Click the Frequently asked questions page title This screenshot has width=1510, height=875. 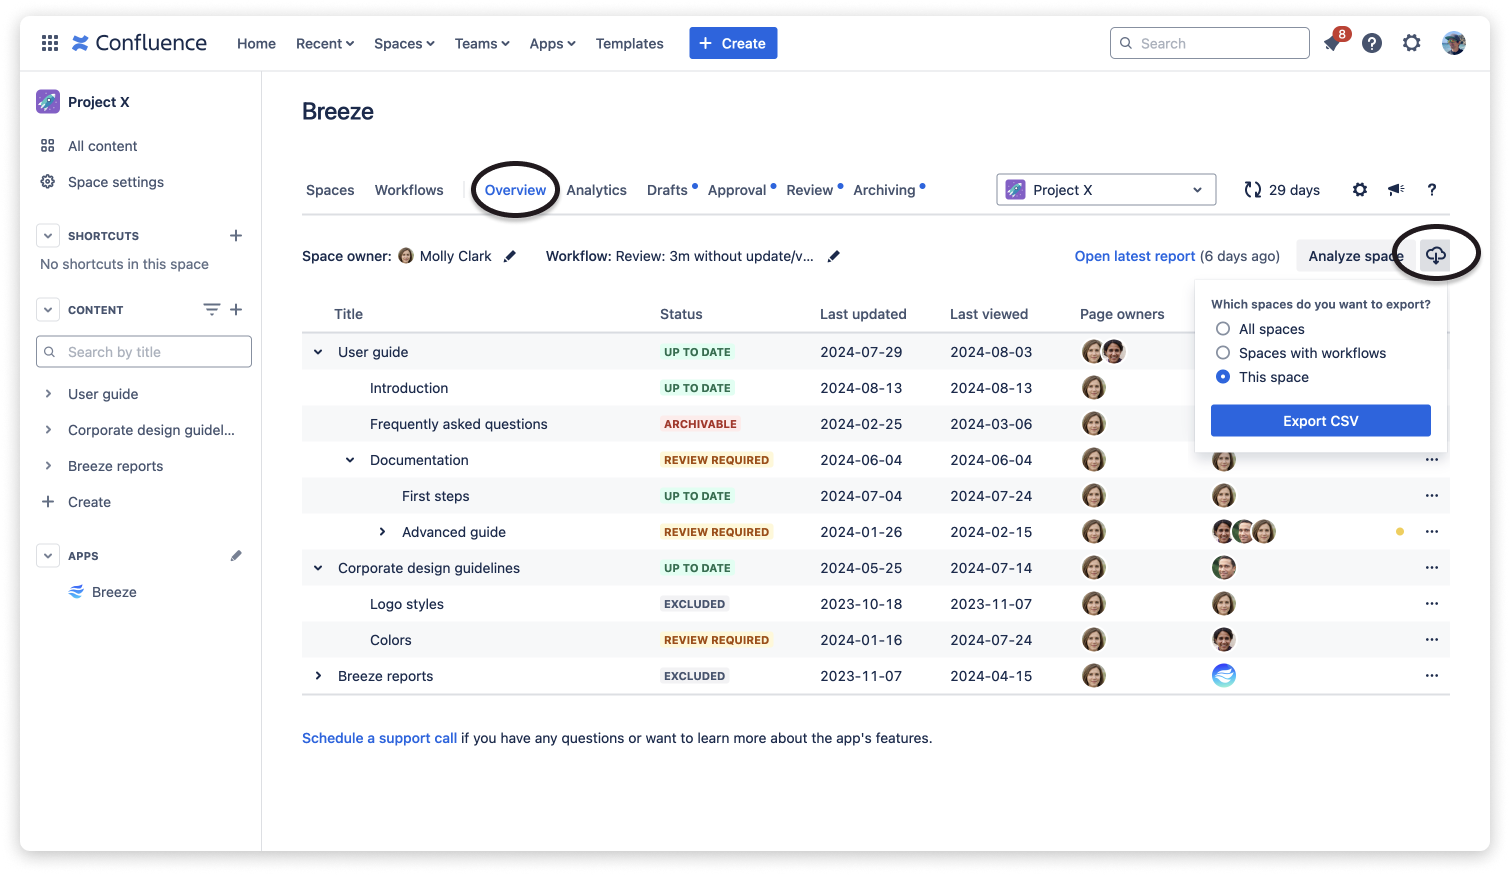tap(458, 424)
